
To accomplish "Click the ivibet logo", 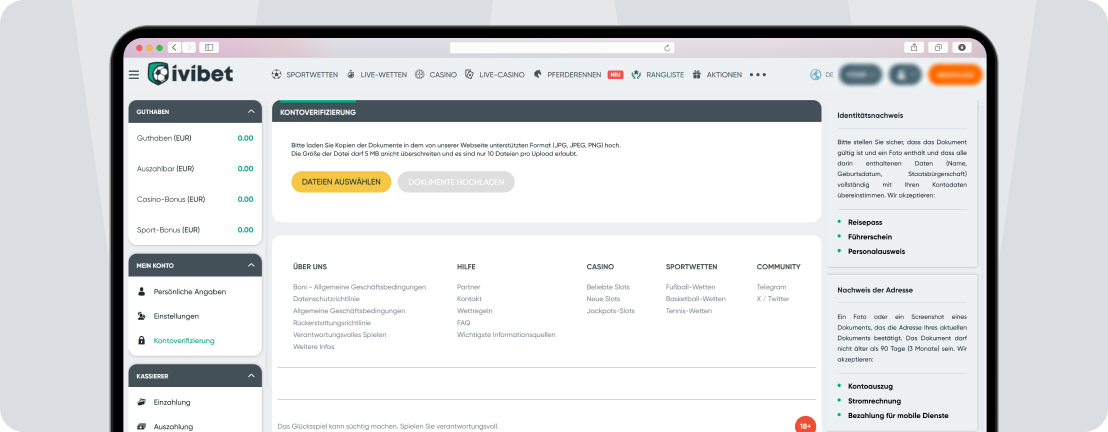I will pos(190,74).
